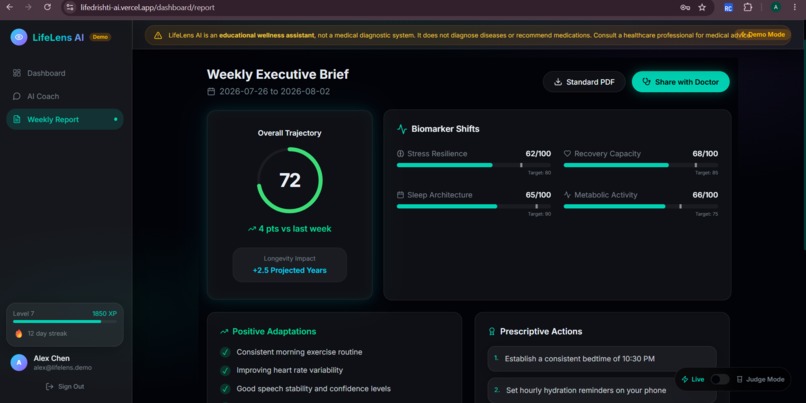Click the Metabolic Activity progress bar
Viewport: 806px width, 403px height.
coord(640,206)
